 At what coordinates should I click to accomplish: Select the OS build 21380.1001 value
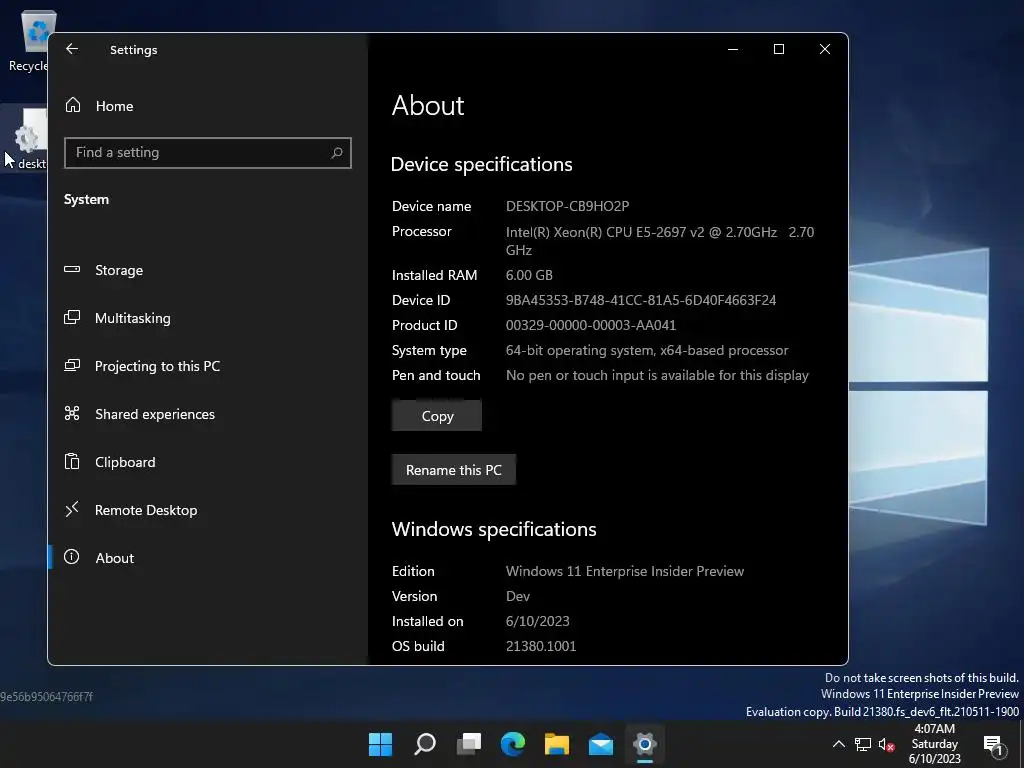click(541, 647)
